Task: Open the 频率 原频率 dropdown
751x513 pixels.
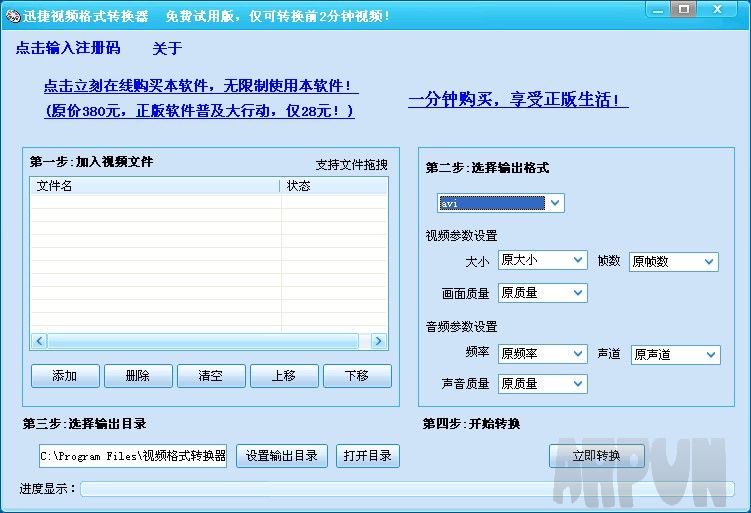Action: pyautogui.click(x=543, y=354)
